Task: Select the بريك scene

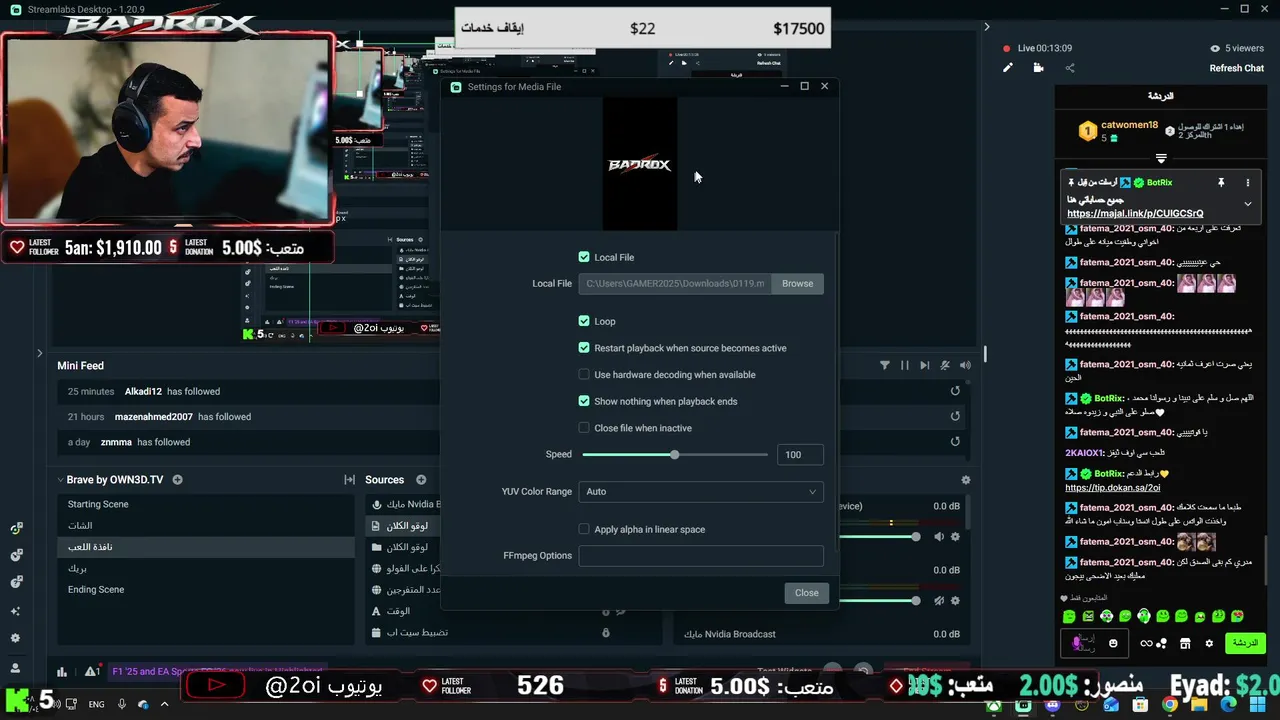Action: 206,568
